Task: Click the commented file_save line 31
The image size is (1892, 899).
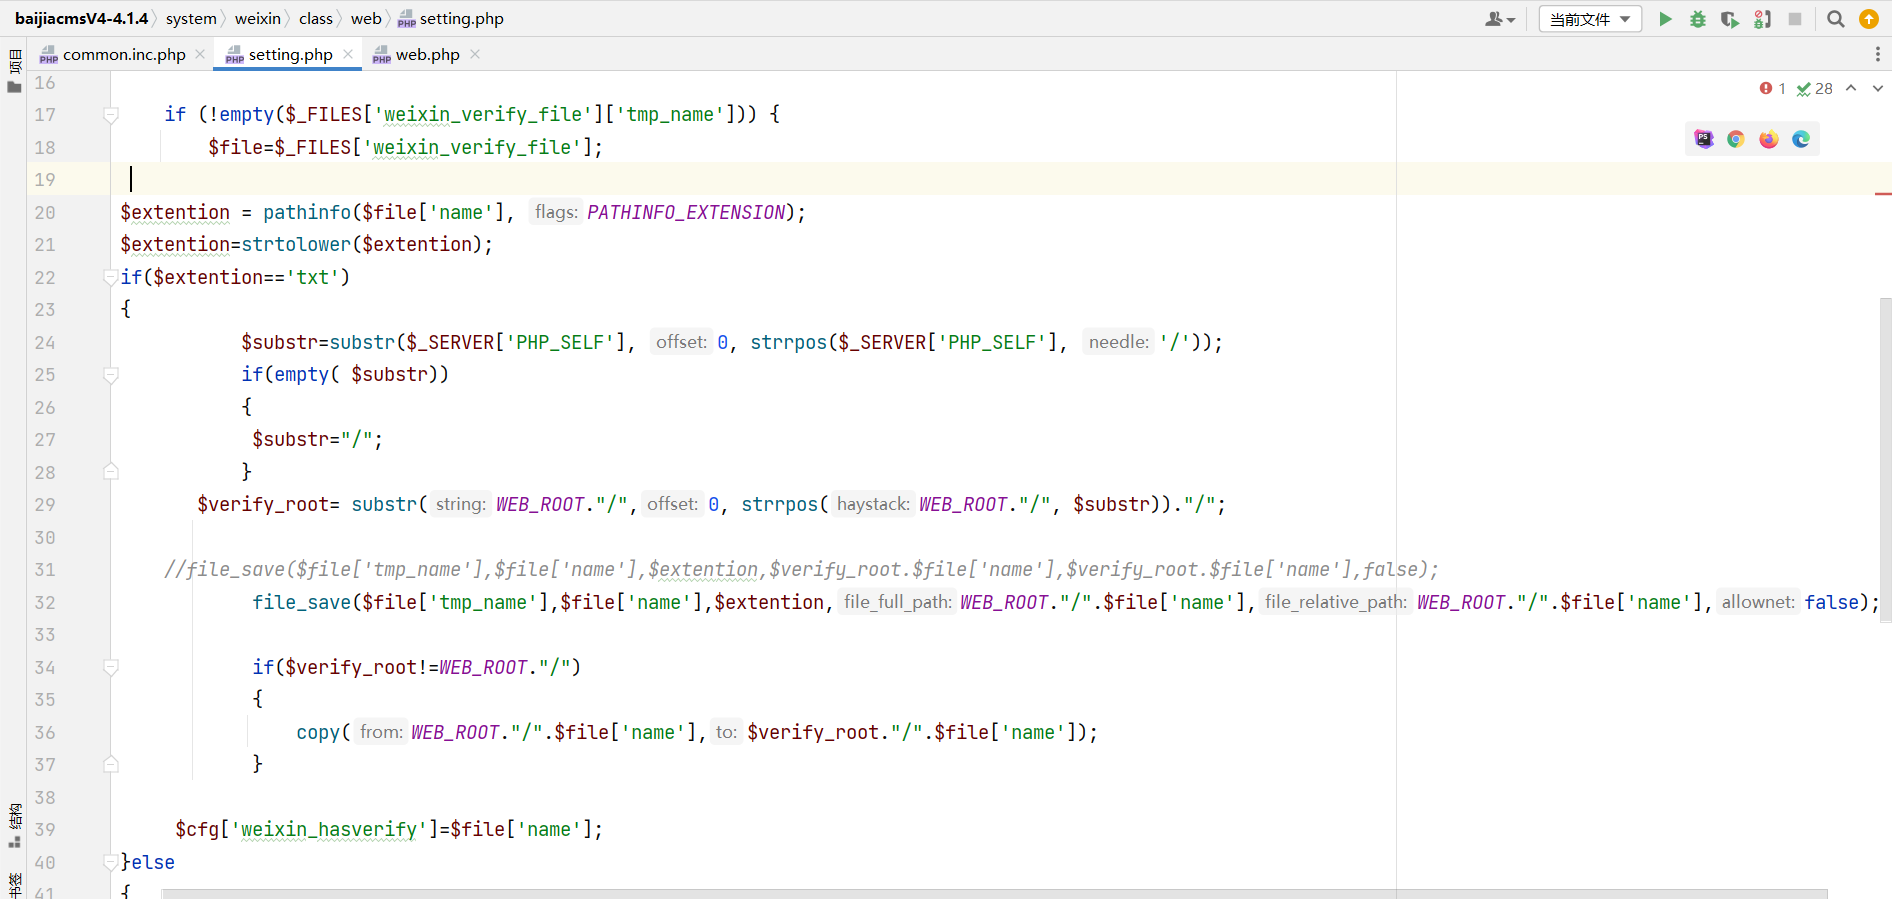Action: pos(801,570)
